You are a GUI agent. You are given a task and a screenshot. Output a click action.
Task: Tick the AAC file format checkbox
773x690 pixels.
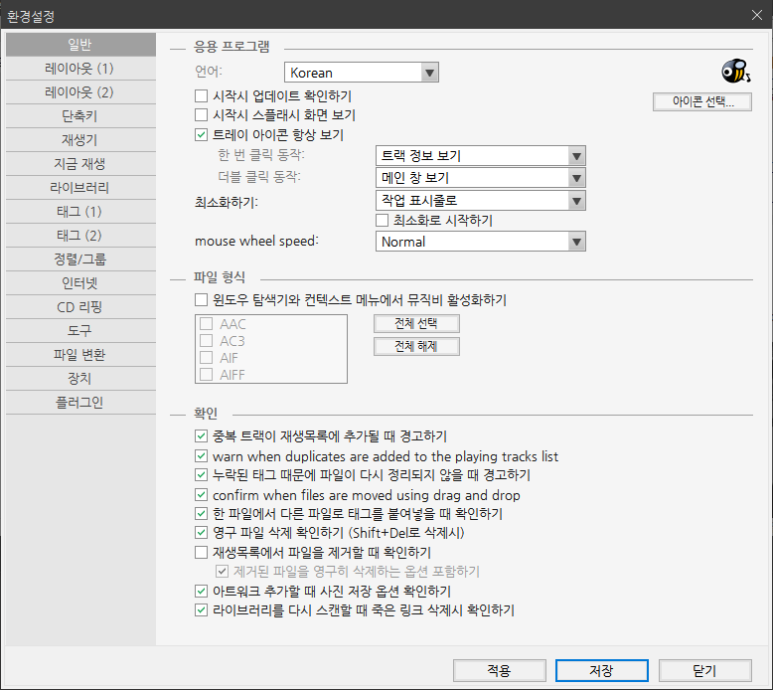click(x=207, y=324)
